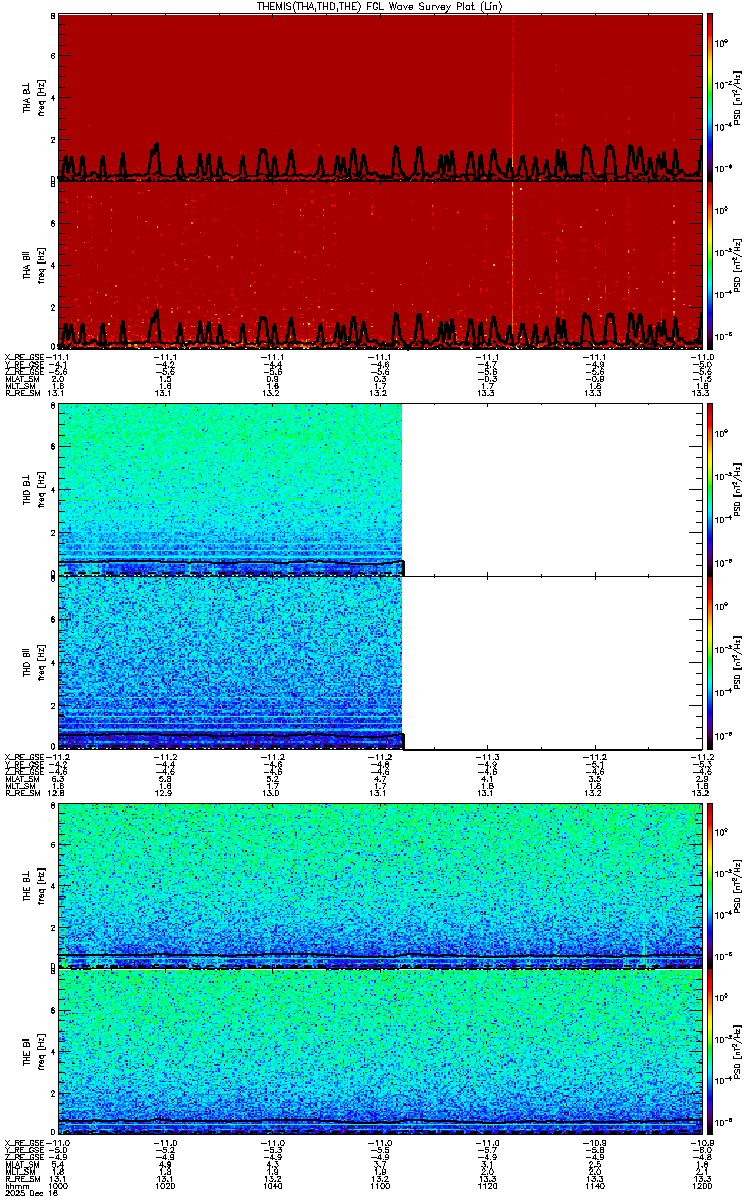Viewport: 750px width, 1200px height.
Task: Click the PSD [nT²/Hz] label of THD B-parallel colorbar
Action: [739, 662]
